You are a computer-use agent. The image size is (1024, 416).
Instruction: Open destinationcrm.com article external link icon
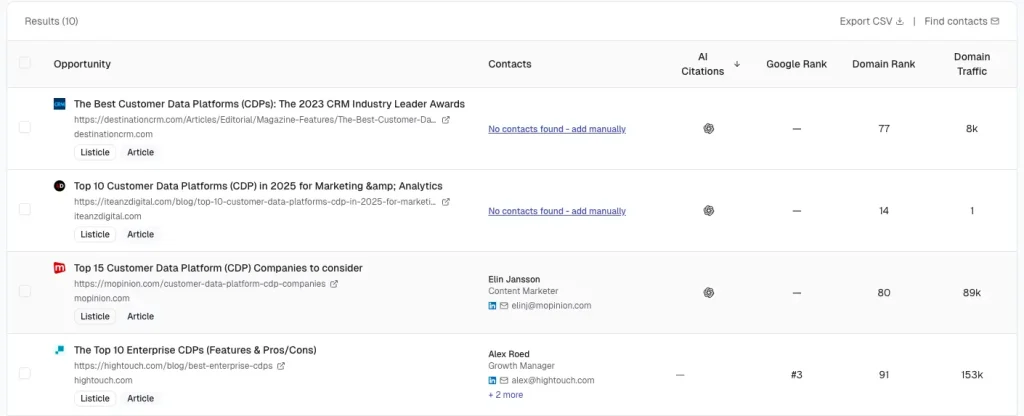[x=445, y=120]
